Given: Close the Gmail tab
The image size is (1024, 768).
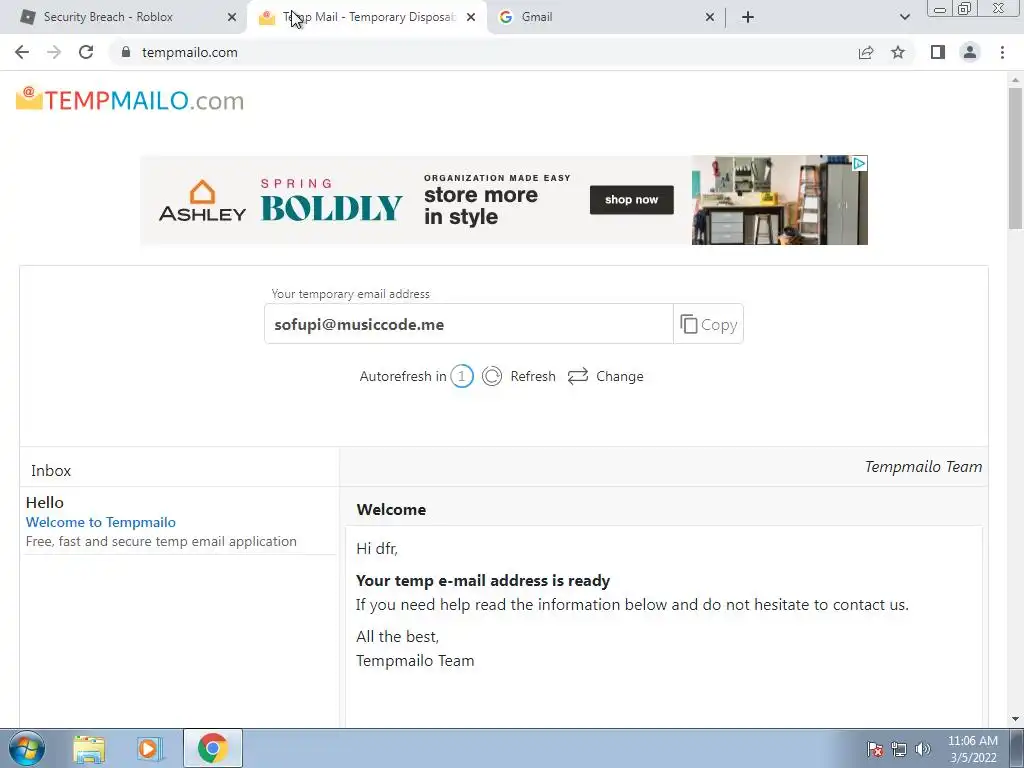Looking at the screenshot, I should 710,17.
